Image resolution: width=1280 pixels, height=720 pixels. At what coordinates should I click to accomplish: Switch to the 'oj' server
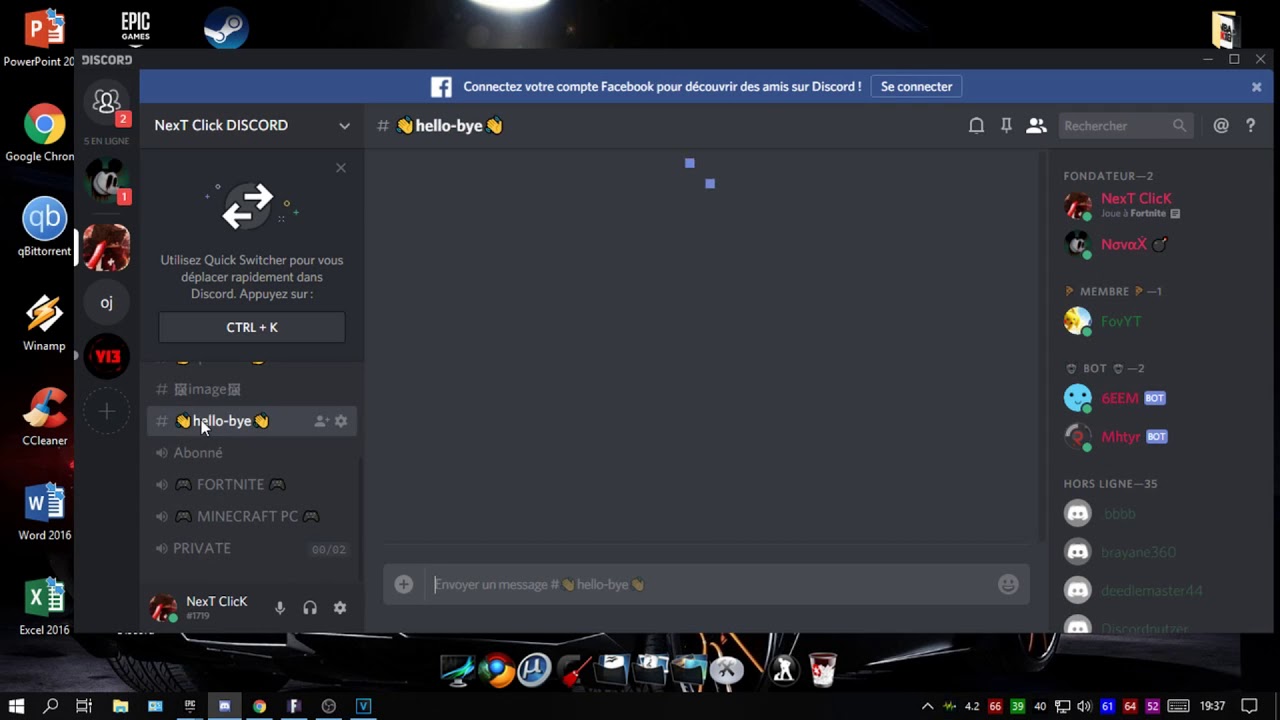pos(106,302)
